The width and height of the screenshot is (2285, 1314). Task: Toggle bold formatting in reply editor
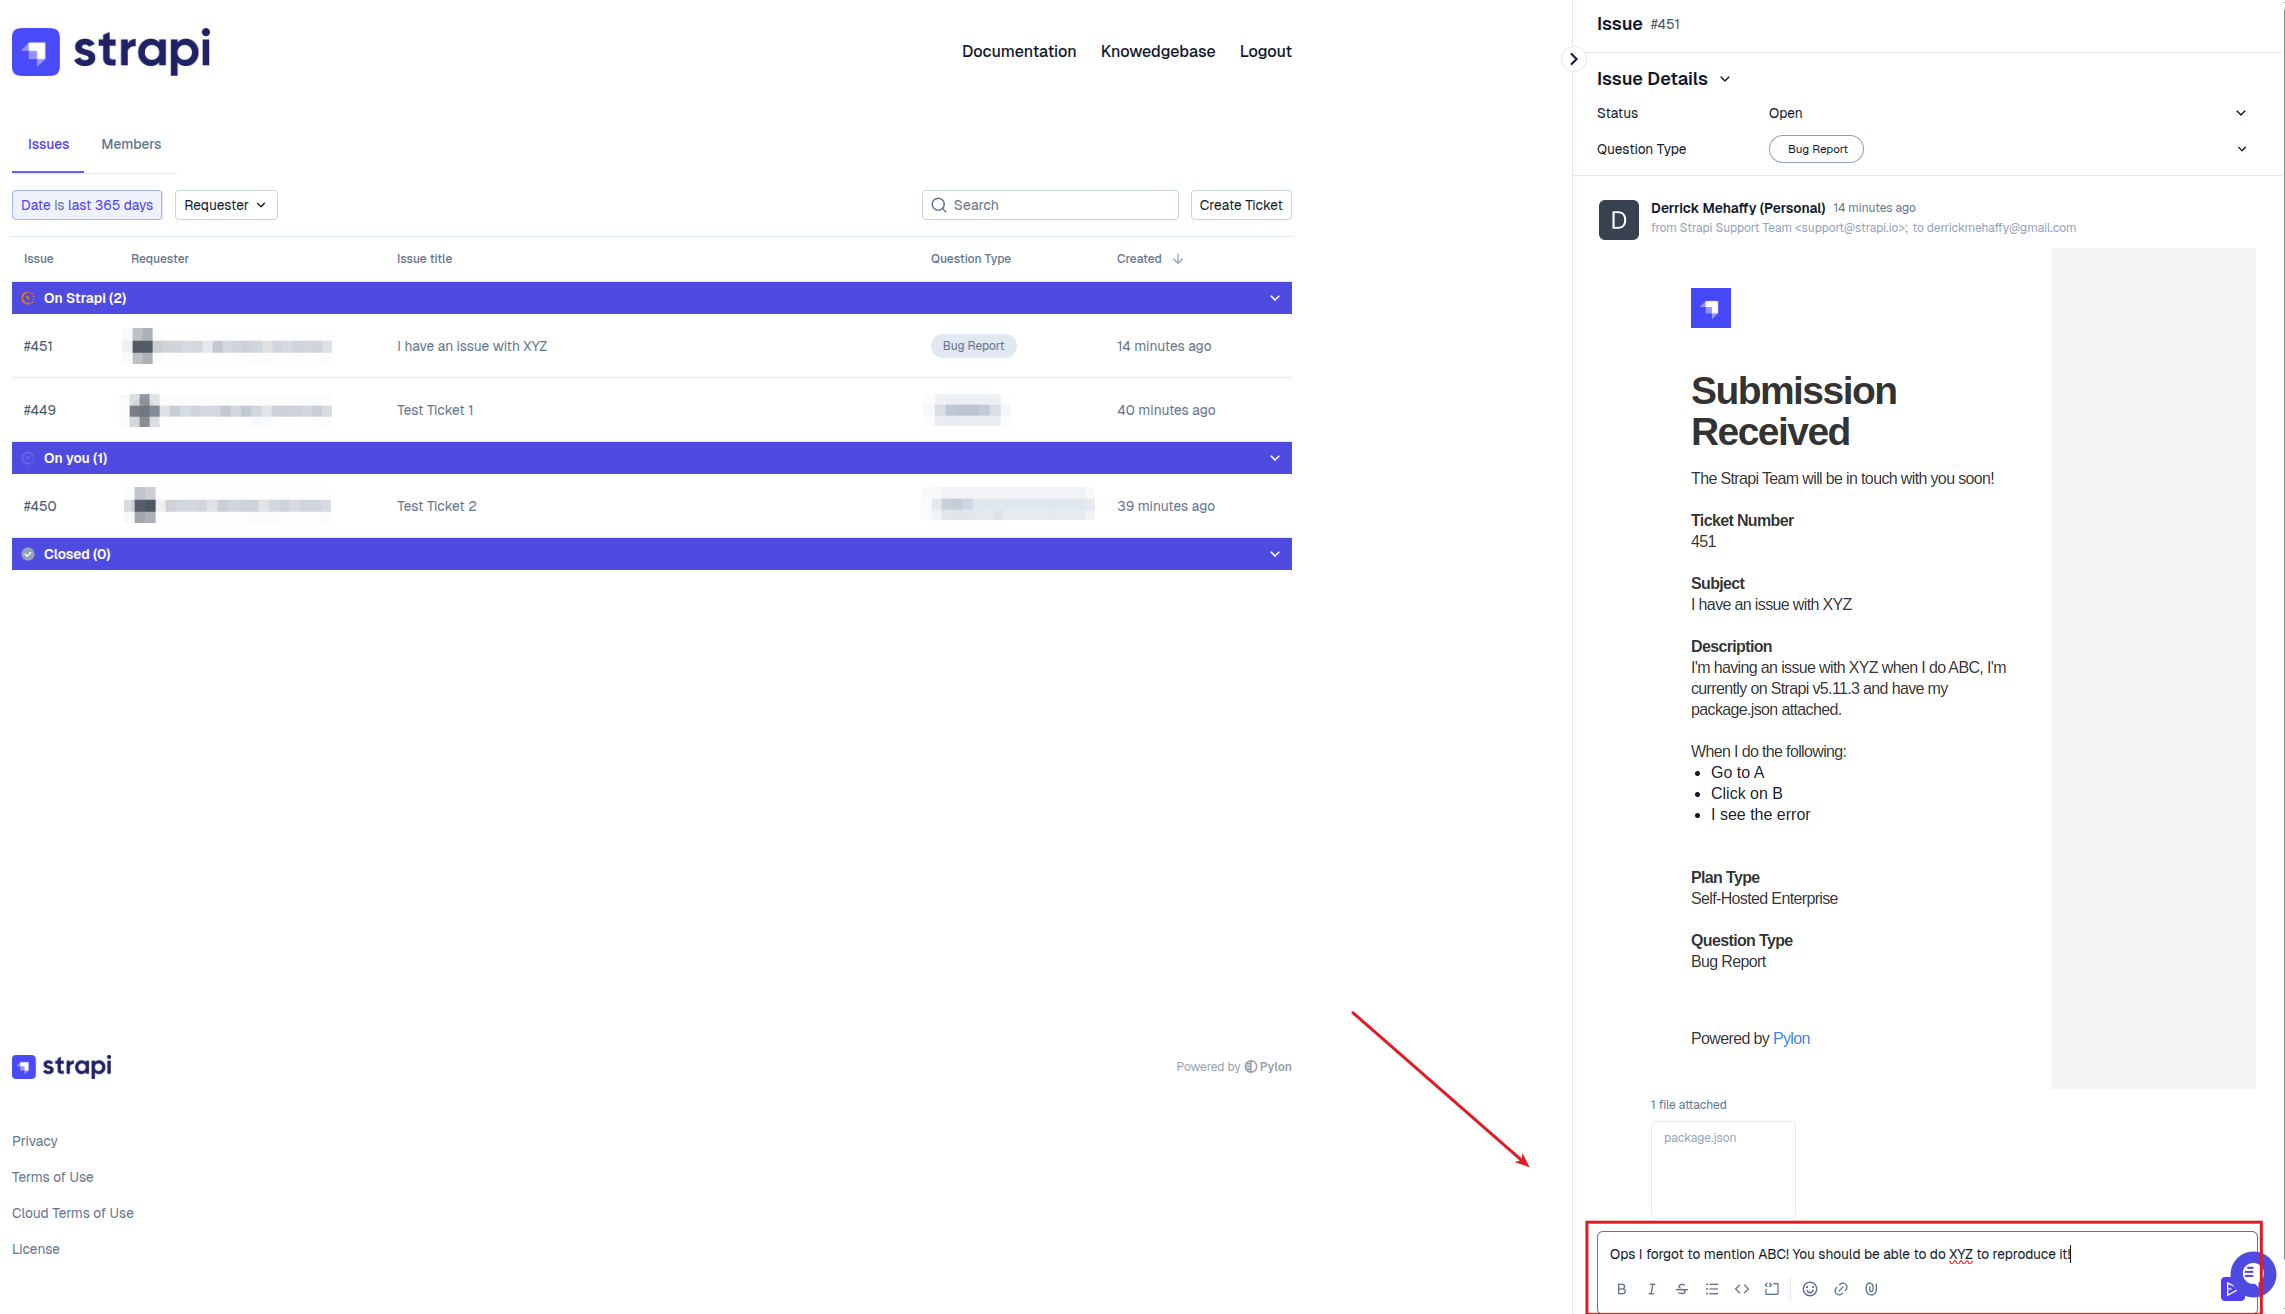(x=1621, y=1289)
